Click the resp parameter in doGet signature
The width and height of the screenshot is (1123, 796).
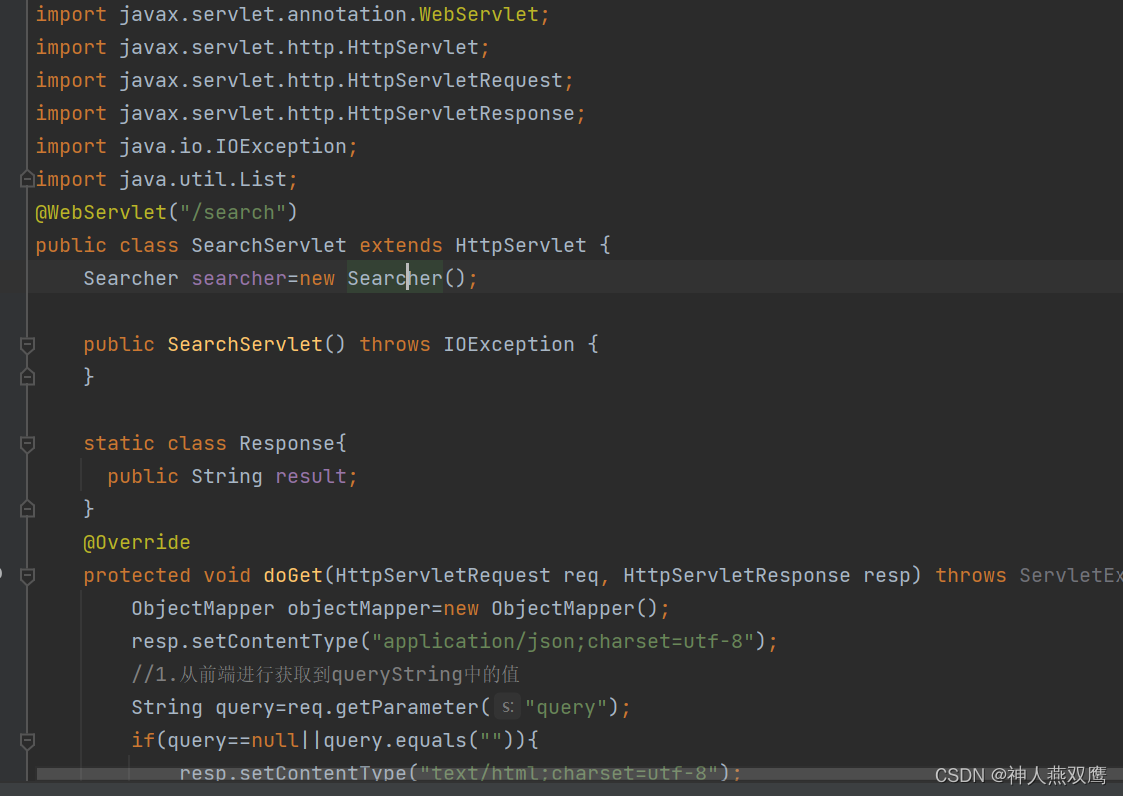pyautogui.click(x=886, y=575)
